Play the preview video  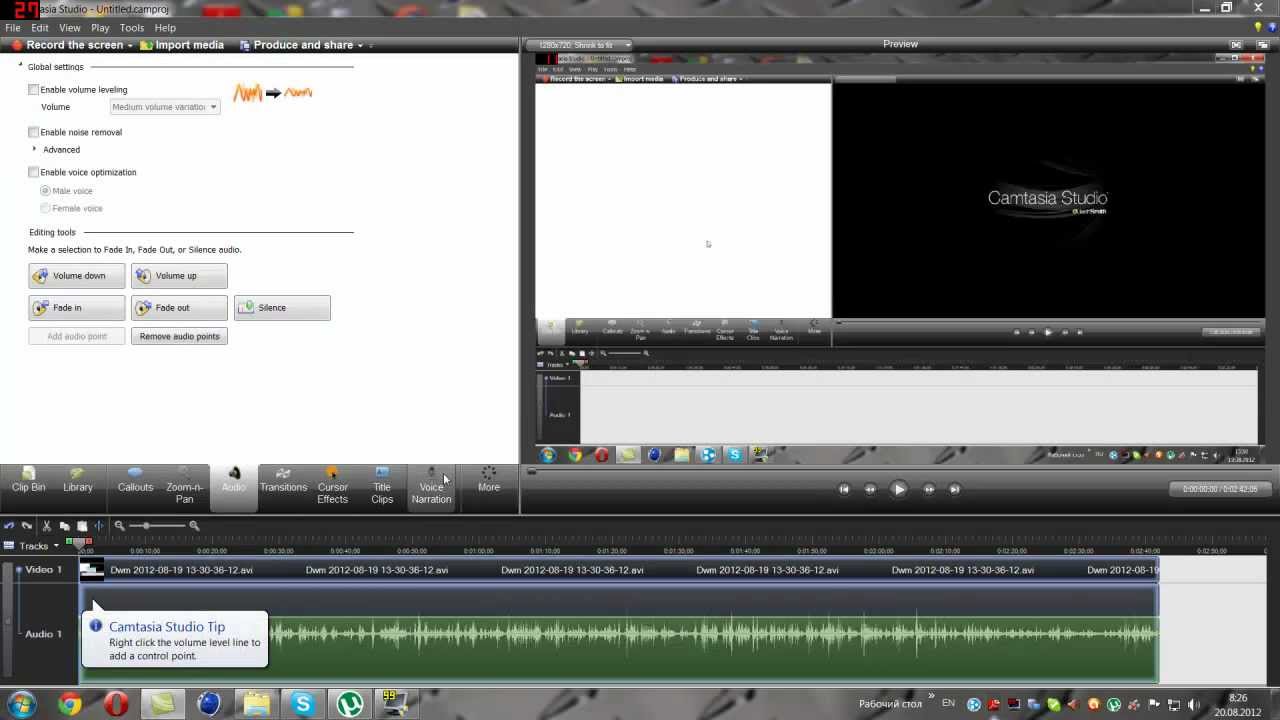(x=899, y=489)
